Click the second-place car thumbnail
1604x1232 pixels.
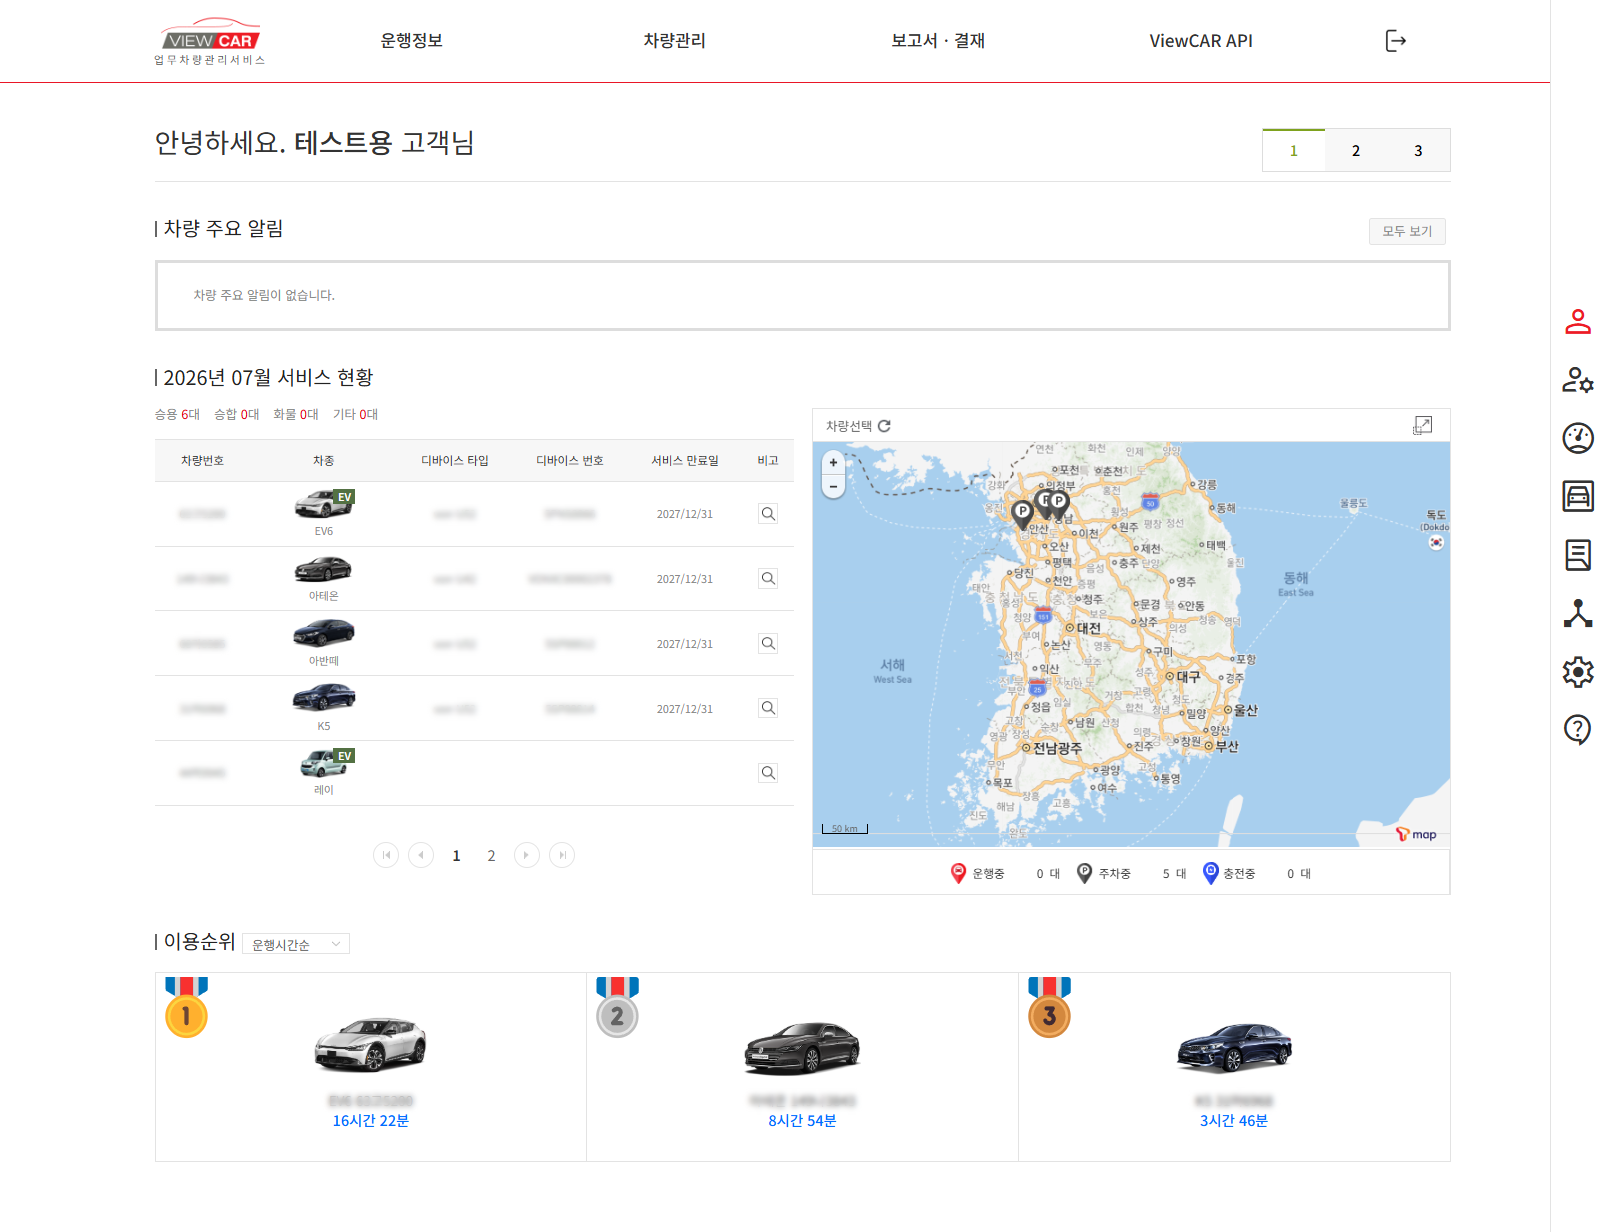tap(802, 1048)
